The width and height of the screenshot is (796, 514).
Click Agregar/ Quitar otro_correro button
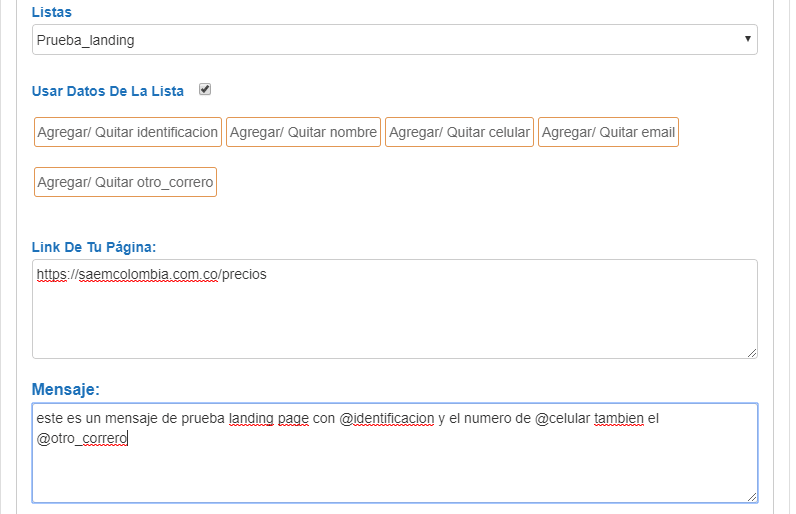[x=125, y=182]
